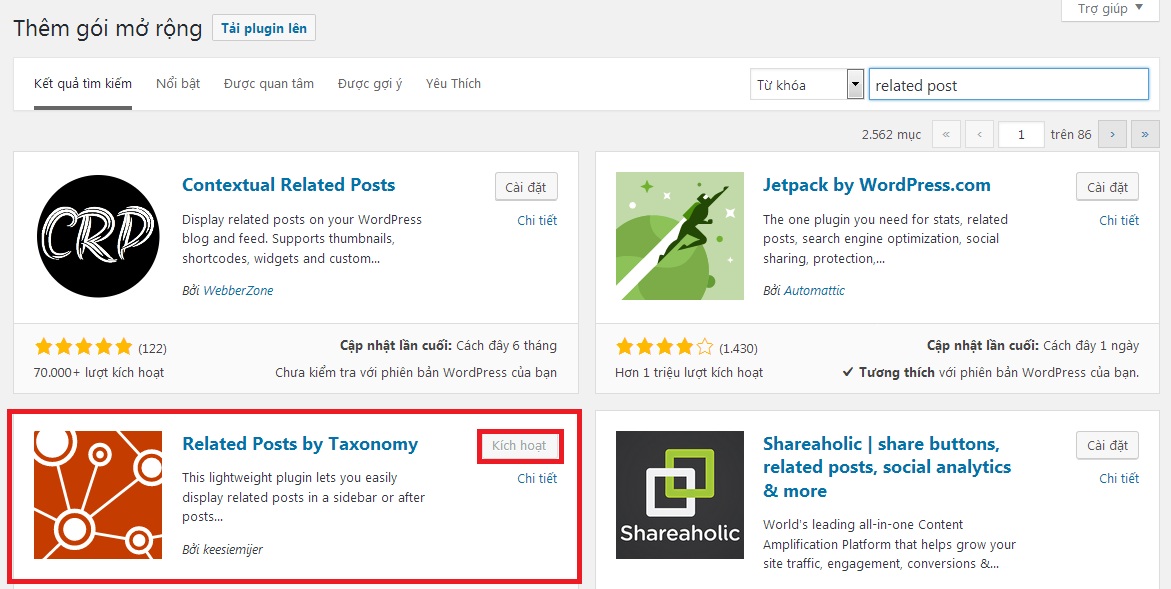Click the Shareaholic plugin logo
Image resolution: width=1171 pixels, height=589 pixels.
click(x=679, y=494)
